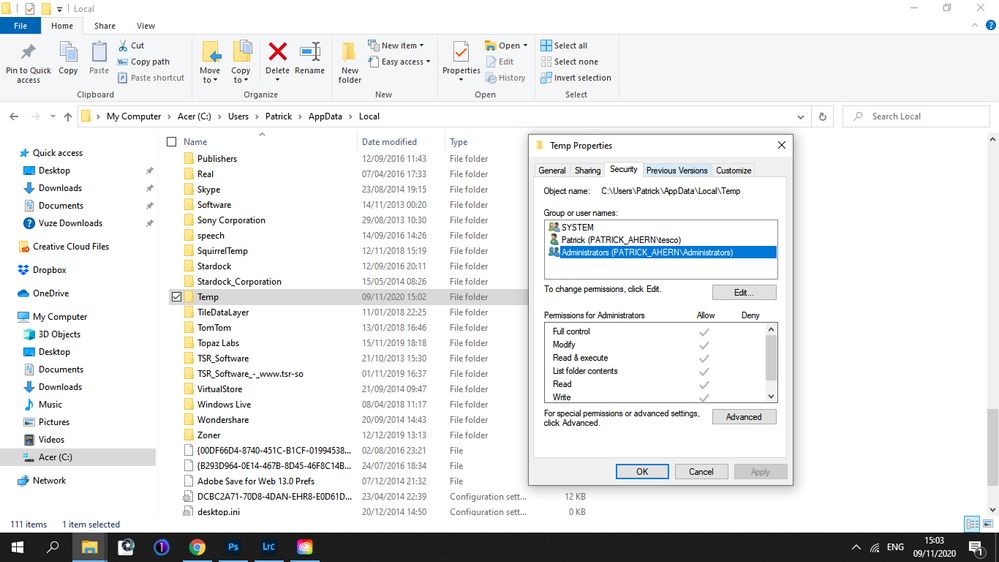Select Patrick (PATRICK_AHERN\tesco) user entry
Viewport: 999px width, 562px height.
click(661, 240)
